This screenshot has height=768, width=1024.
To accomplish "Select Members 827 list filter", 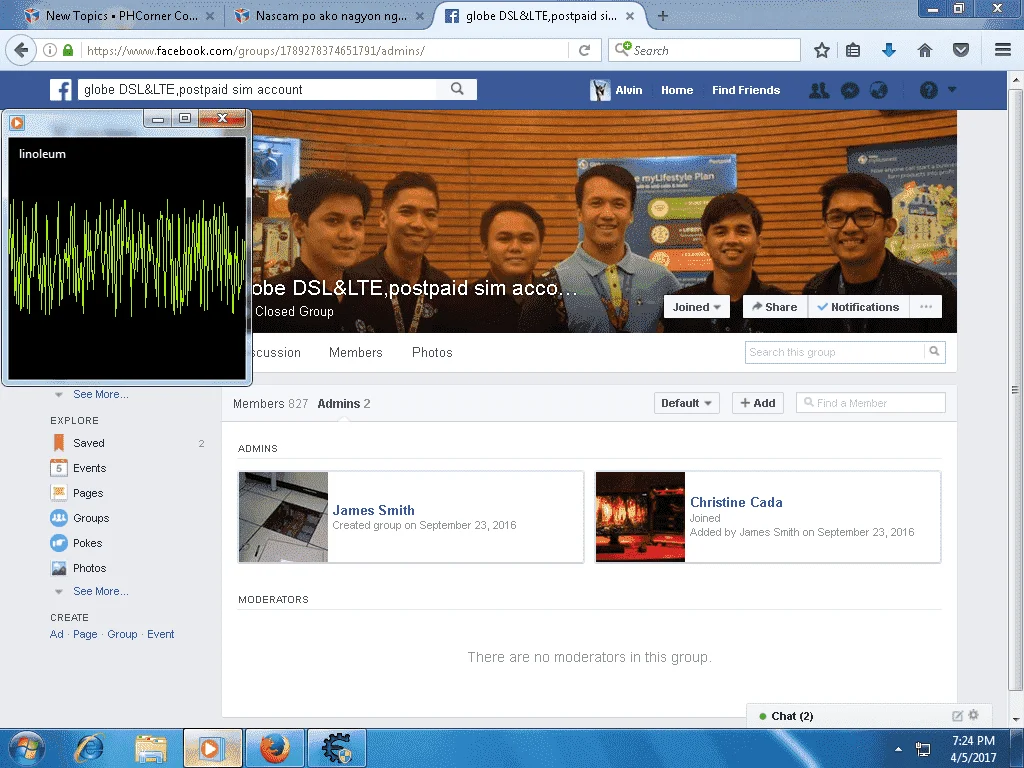I will [270, 404].
